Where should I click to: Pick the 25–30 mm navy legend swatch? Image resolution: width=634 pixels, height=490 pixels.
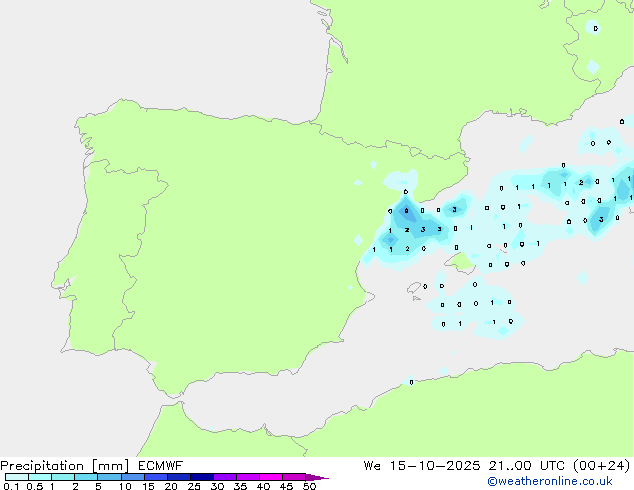coord(202,477)
